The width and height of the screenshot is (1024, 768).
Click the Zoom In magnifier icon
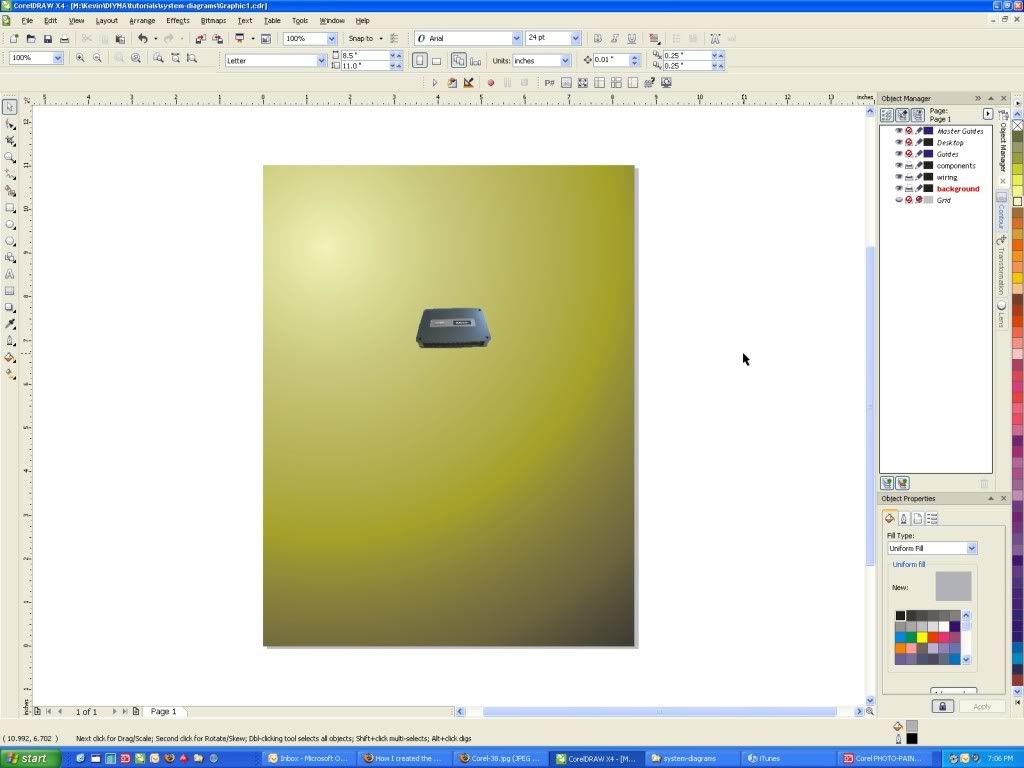[80, 59]
